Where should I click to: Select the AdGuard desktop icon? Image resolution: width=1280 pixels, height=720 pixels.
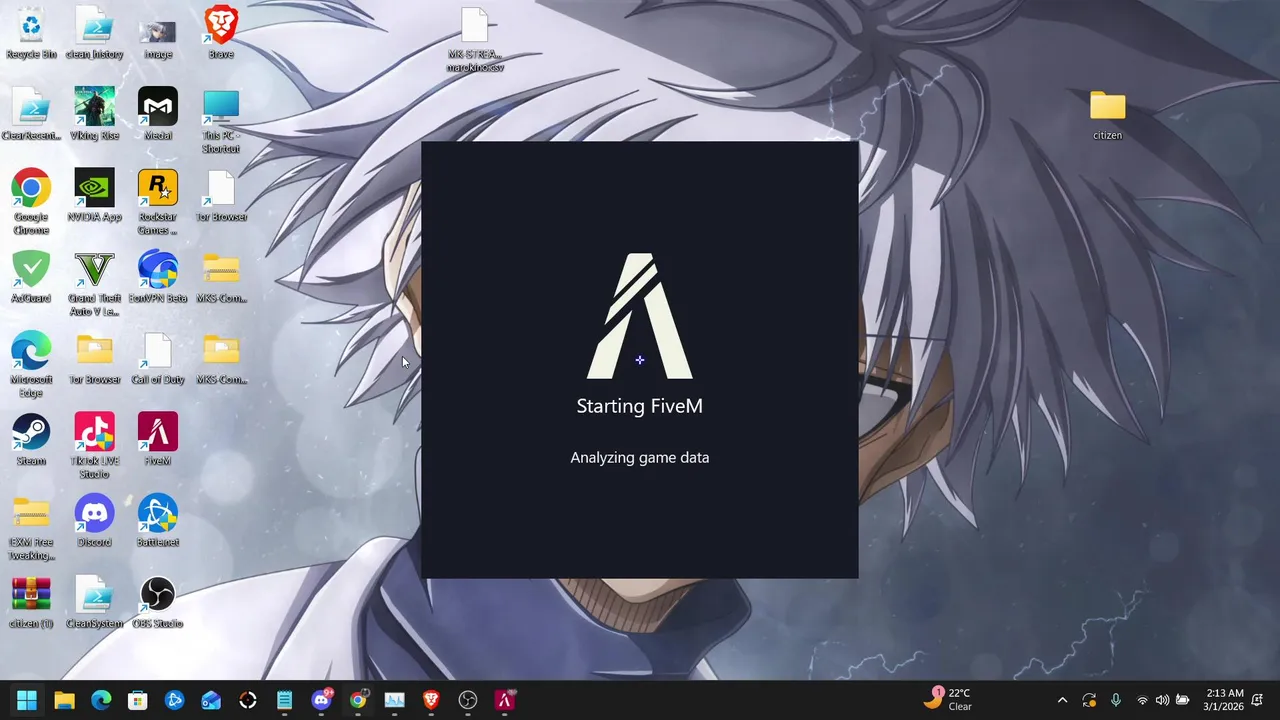coord(31,277)
